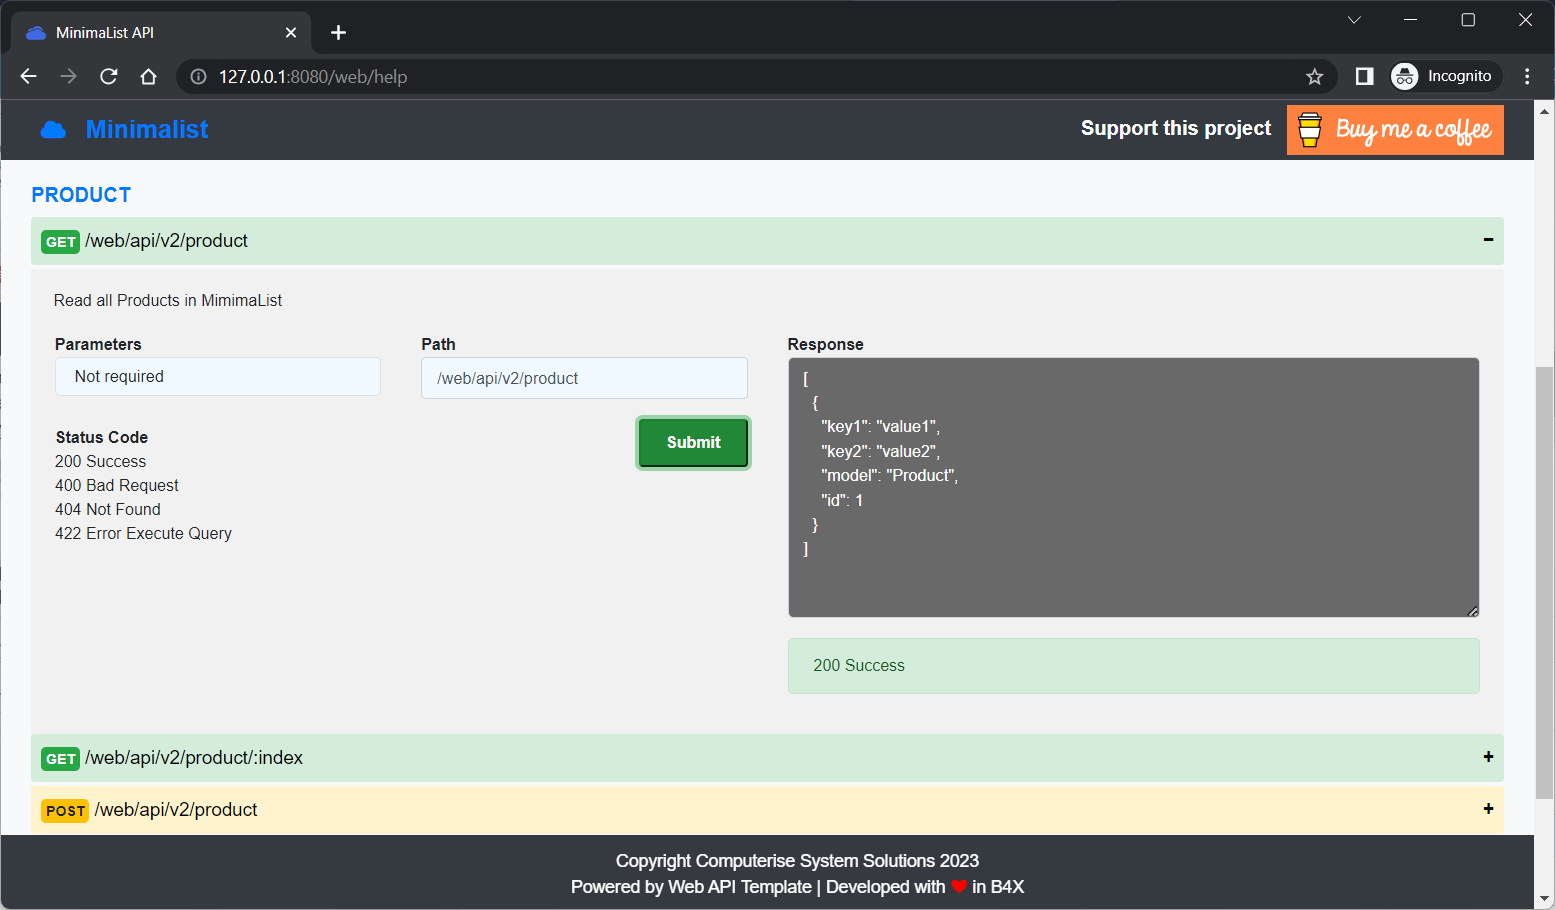Click the "404 Not Found" status line

(x=108, y=509)
